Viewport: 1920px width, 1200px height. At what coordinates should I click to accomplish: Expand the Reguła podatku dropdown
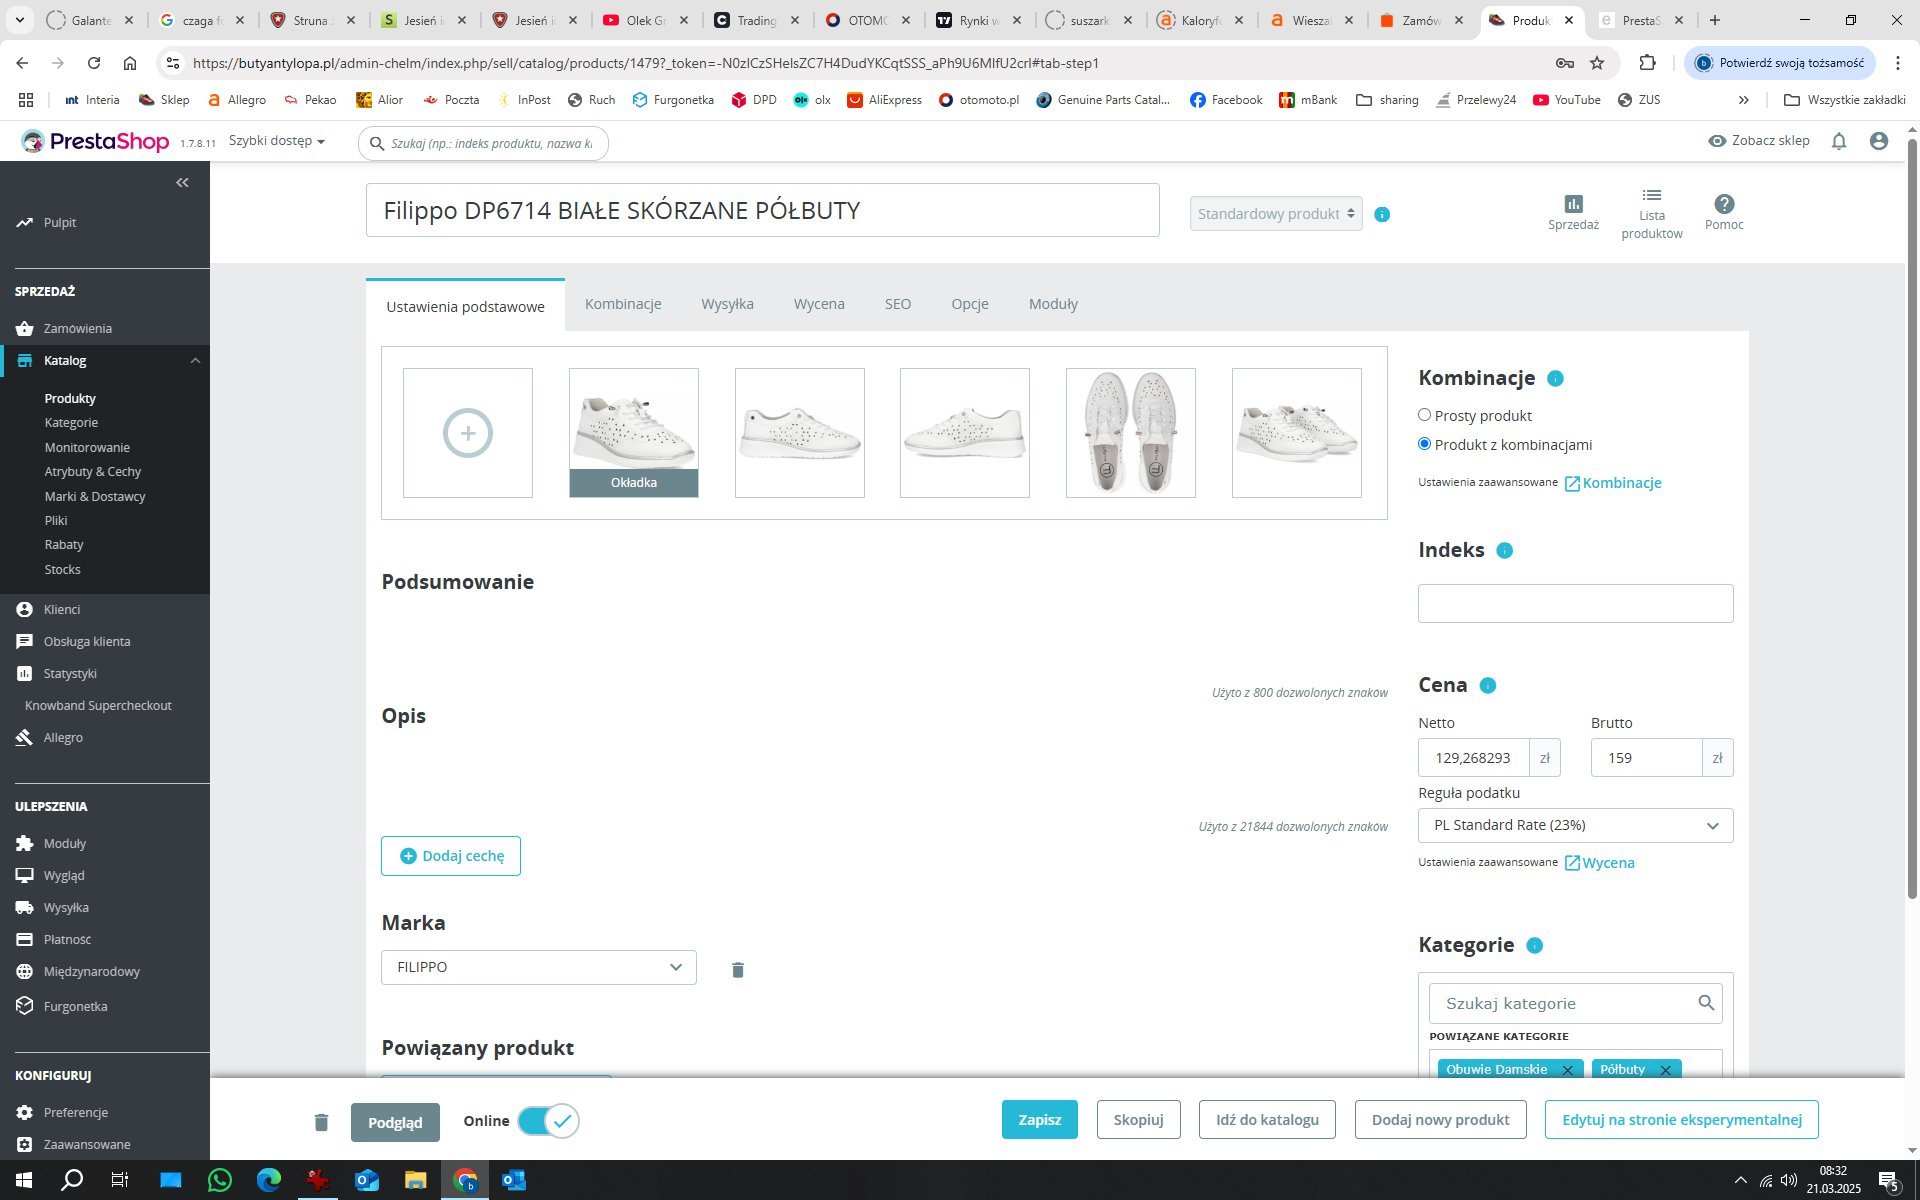point(1575,825)
